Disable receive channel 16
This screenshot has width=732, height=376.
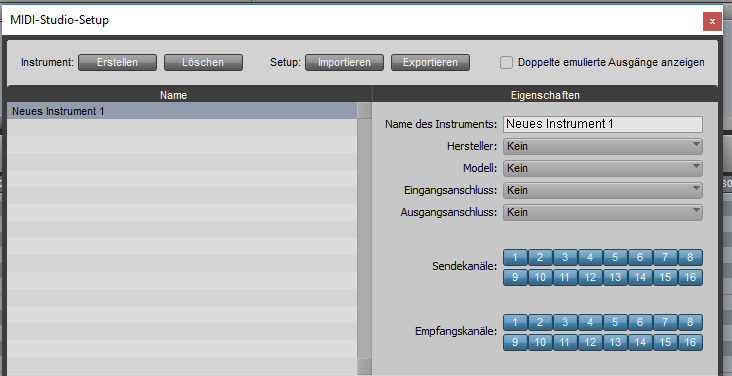(690, 342)
